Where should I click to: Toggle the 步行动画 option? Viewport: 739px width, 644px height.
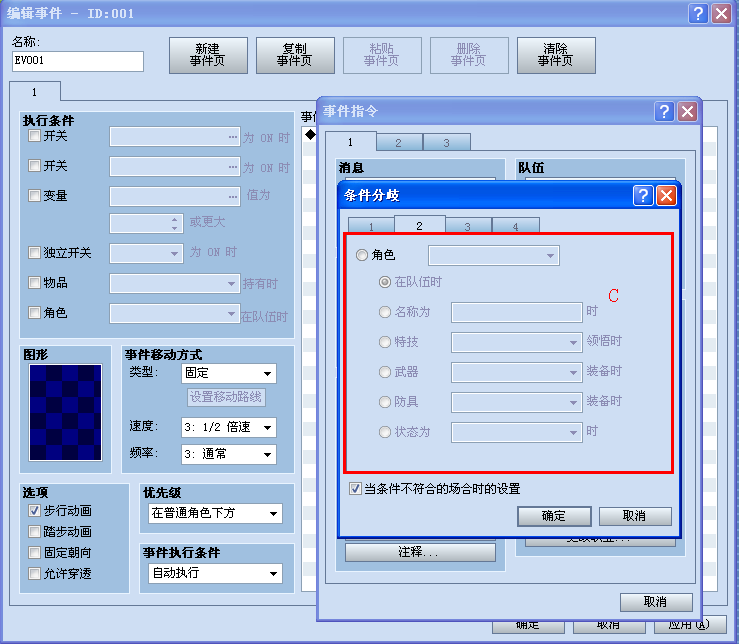click(x=34, y=511)
